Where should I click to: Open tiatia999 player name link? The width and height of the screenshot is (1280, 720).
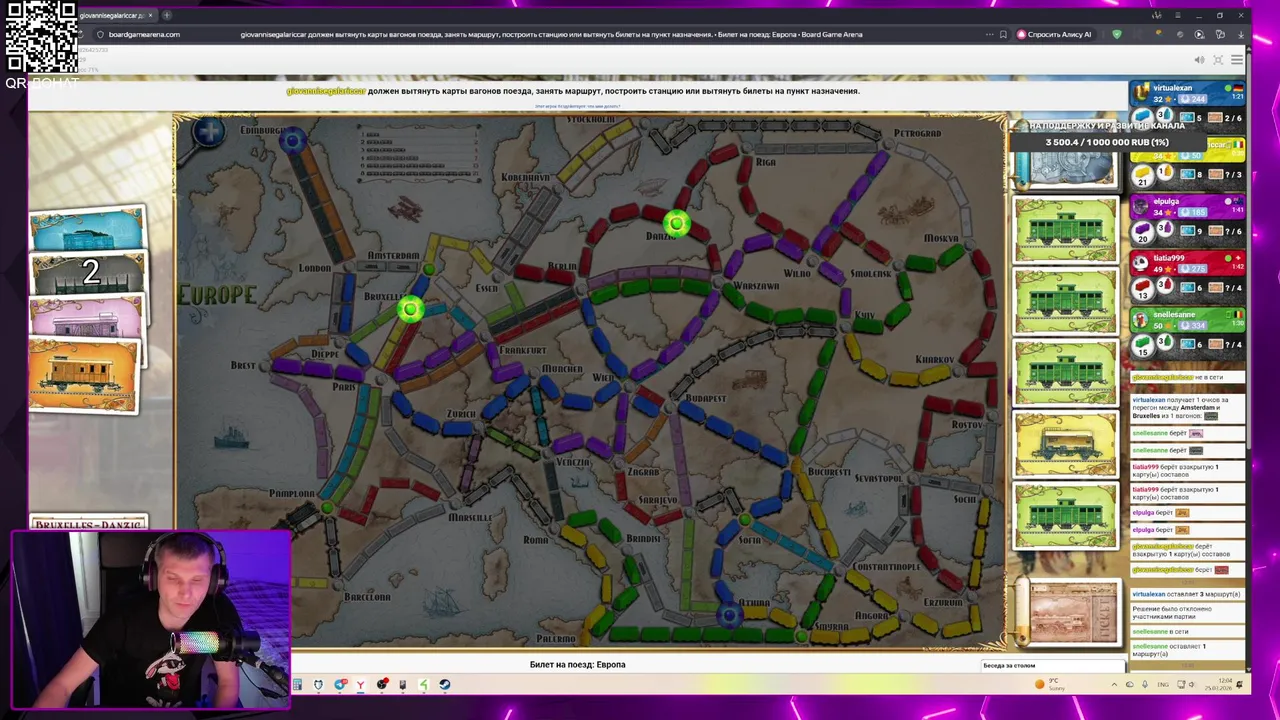click(x=1169, y=258)
